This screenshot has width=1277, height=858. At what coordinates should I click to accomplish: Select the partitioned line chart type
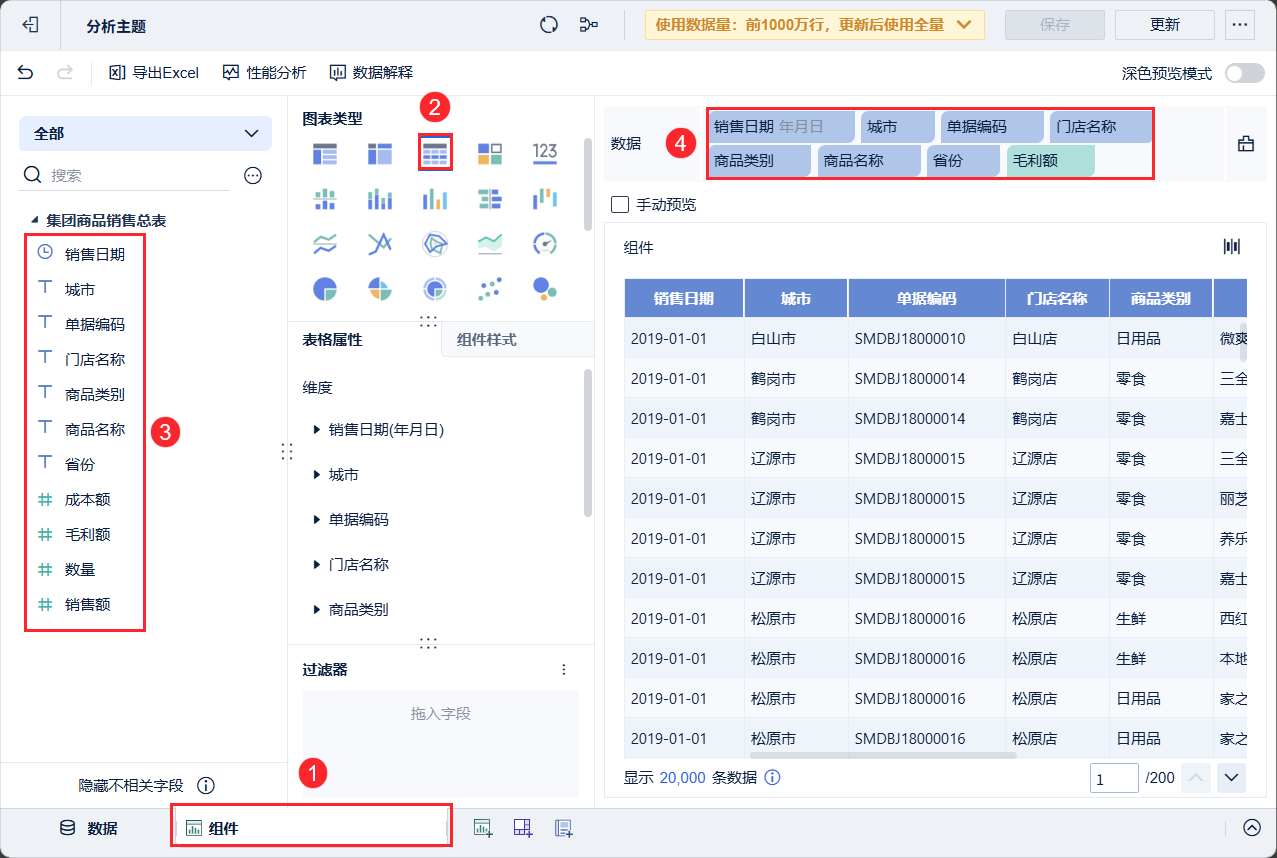pos(325,243)
